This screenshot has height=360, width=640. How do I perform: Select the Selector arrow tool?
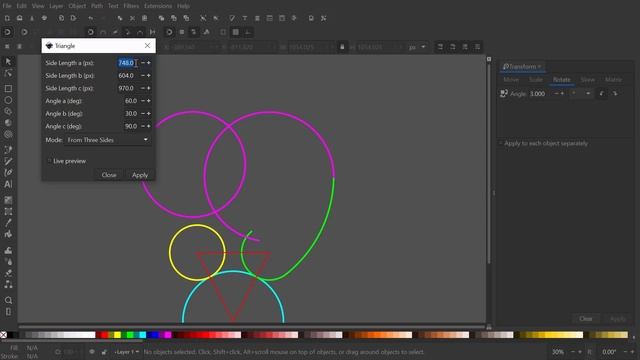tap(8, 62)
